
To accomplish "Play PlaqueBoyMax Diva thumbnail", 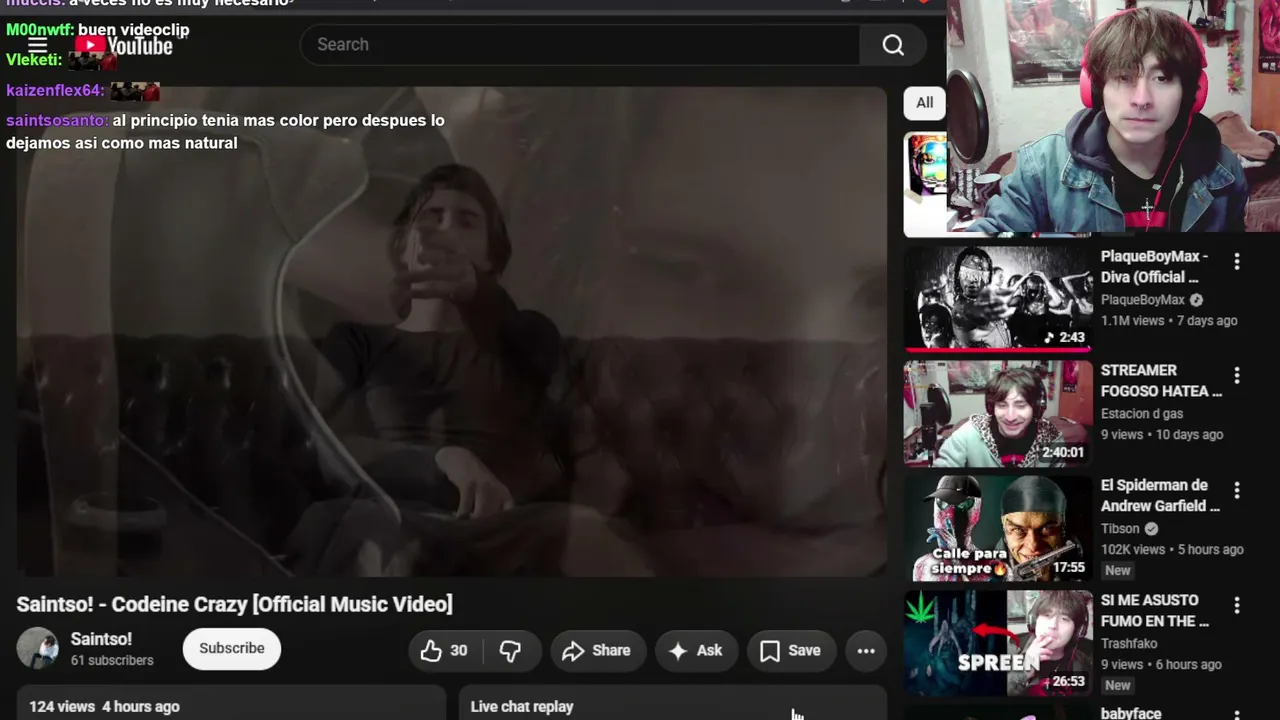I will pos(998,298).
